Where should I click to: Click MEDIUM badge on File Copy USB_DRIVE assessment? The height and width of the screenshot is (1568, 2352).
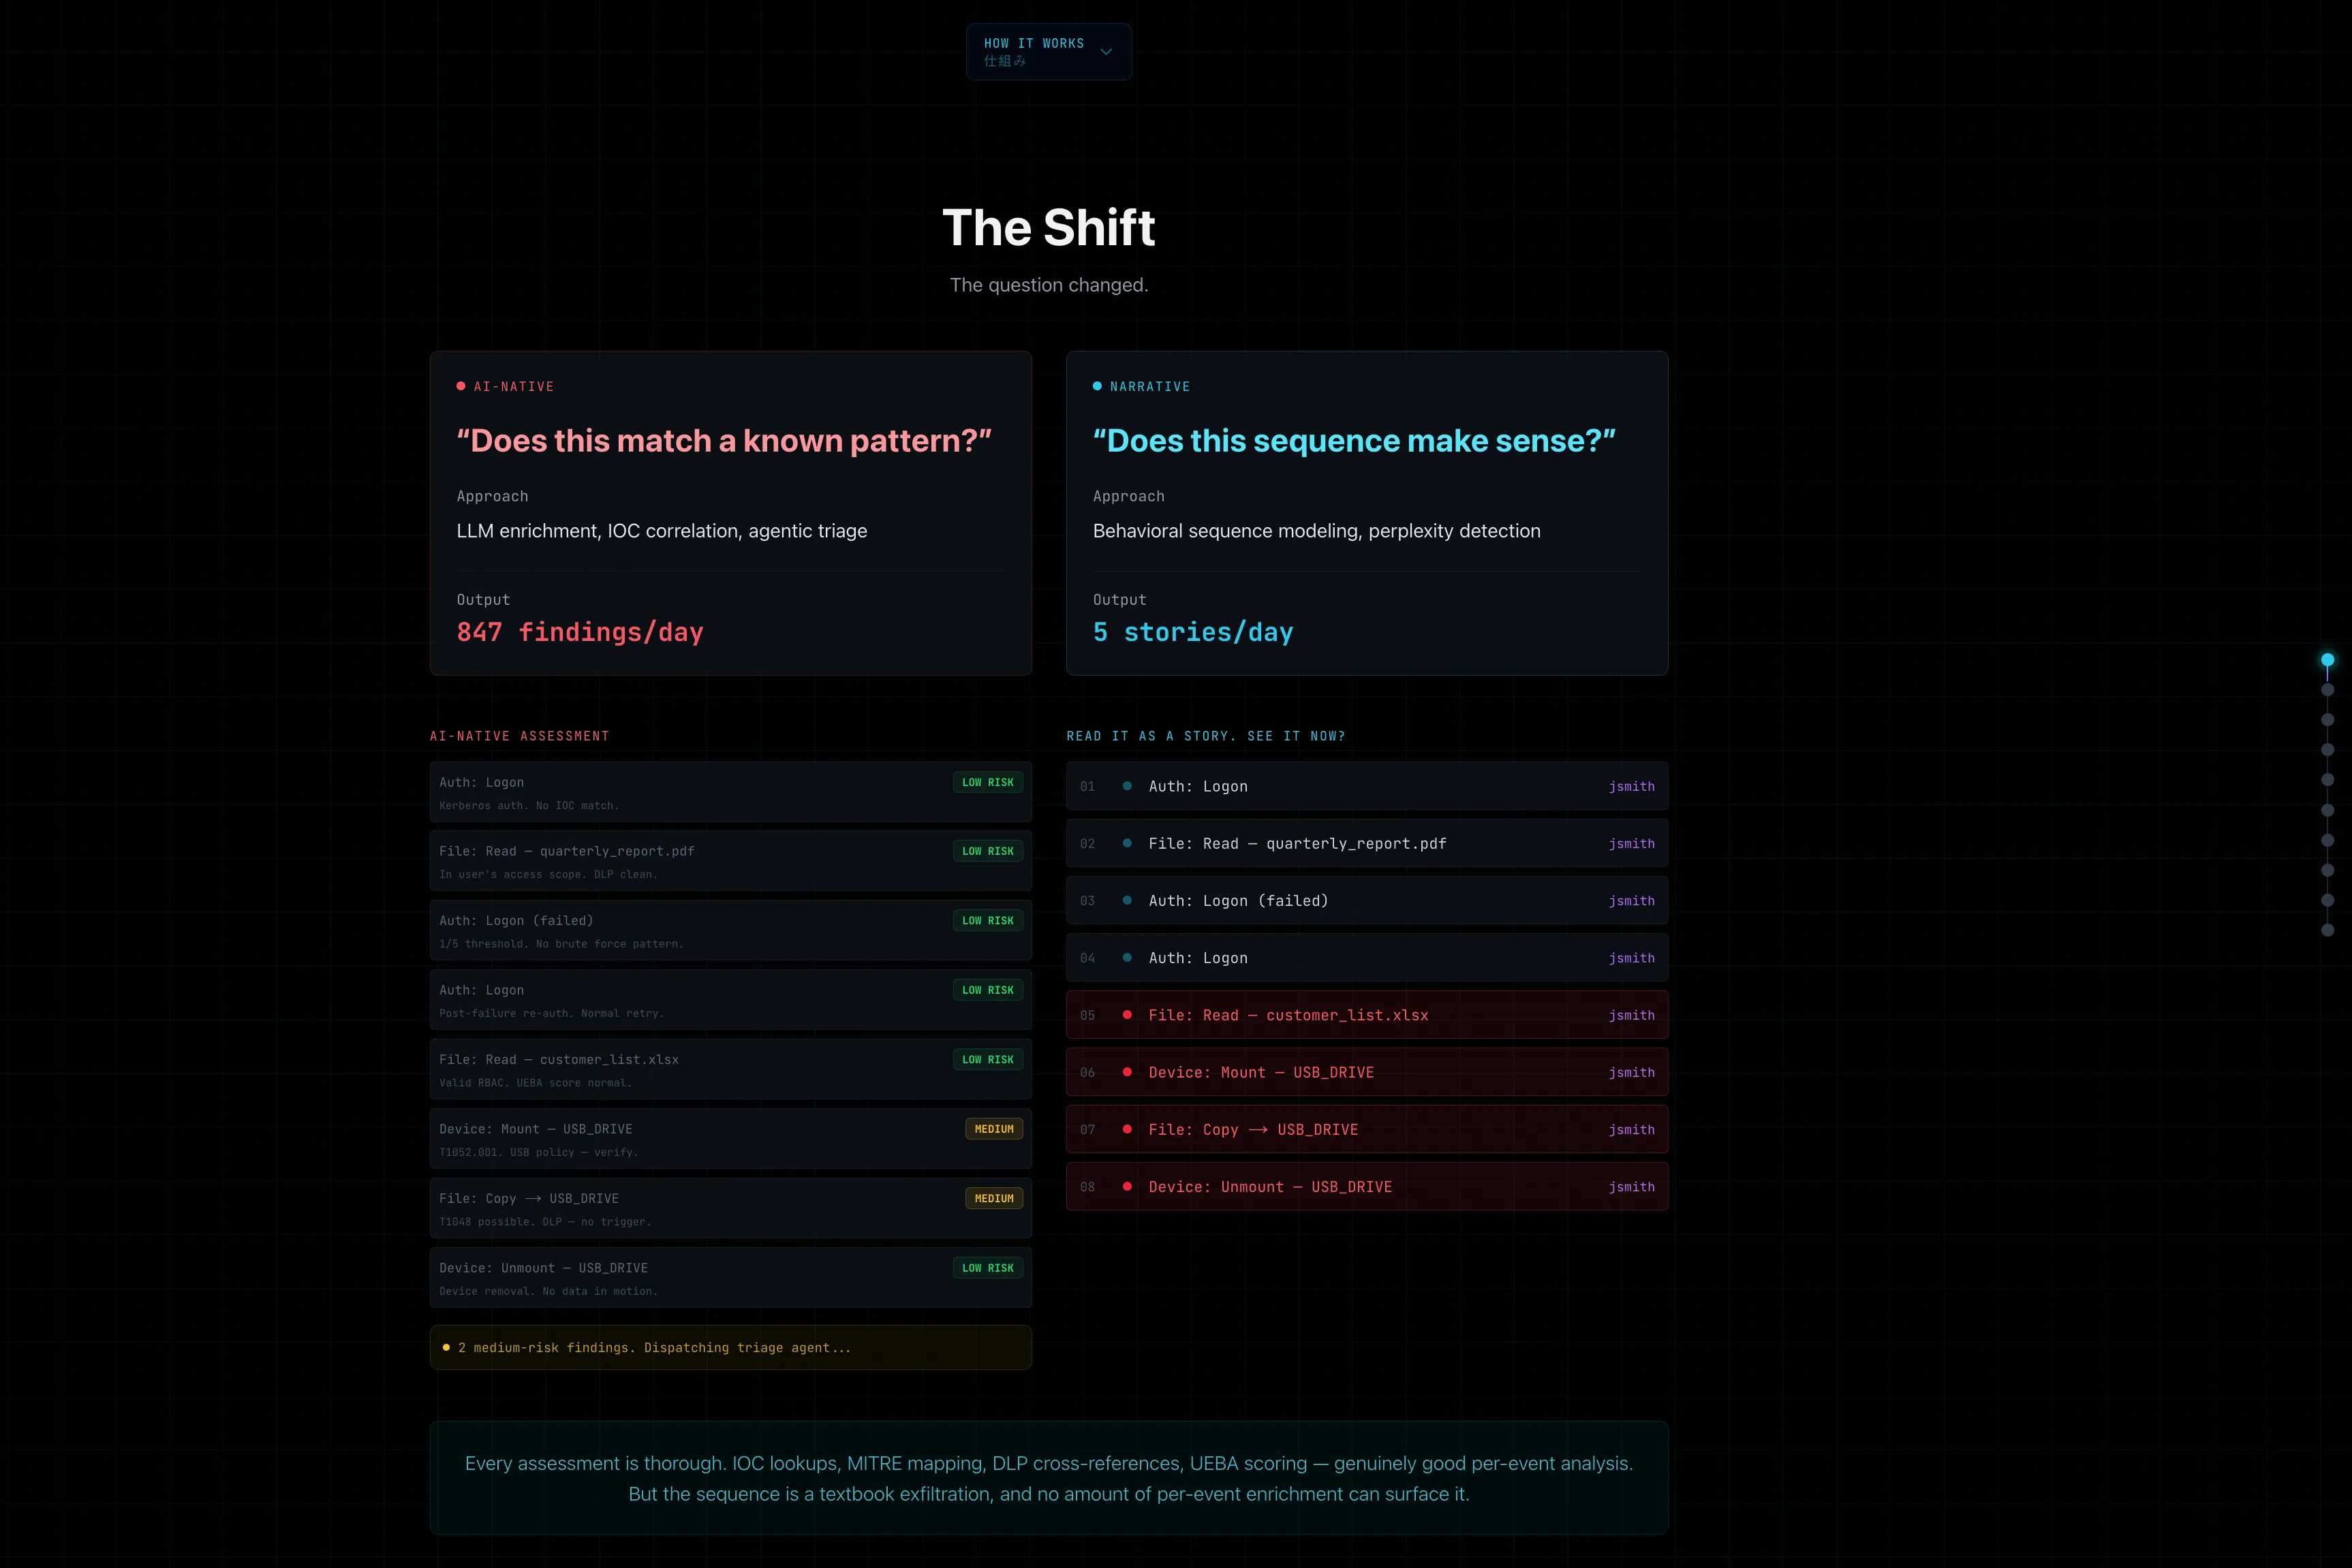coord(994,1198)
